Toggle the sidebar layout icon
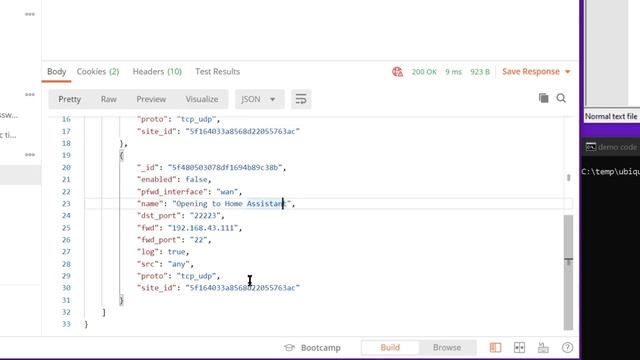 point(495,348)
